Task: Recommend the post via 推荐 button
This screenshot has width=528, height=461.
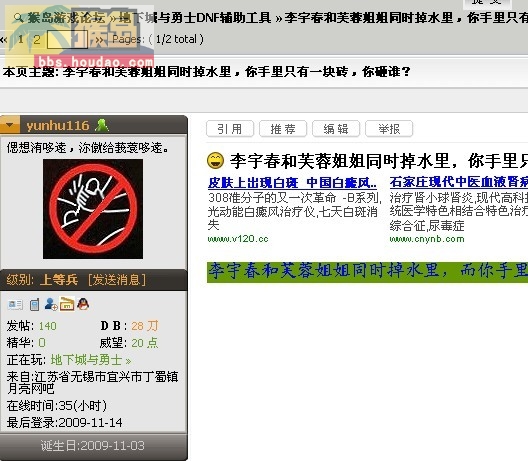Action: [x=283, y=129]
